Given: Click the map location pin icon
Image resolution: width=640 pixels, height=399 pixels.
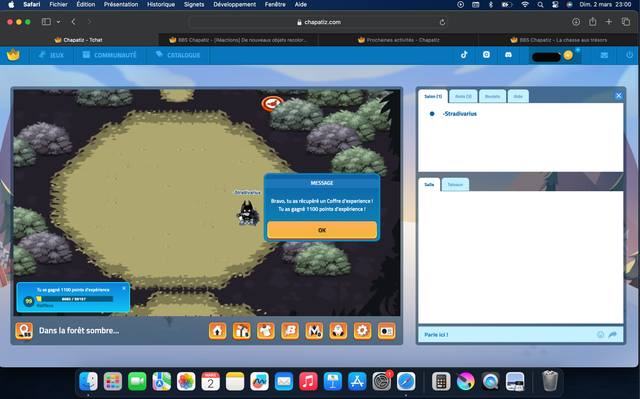Looking at the screenshot, I should coord(24,331).
